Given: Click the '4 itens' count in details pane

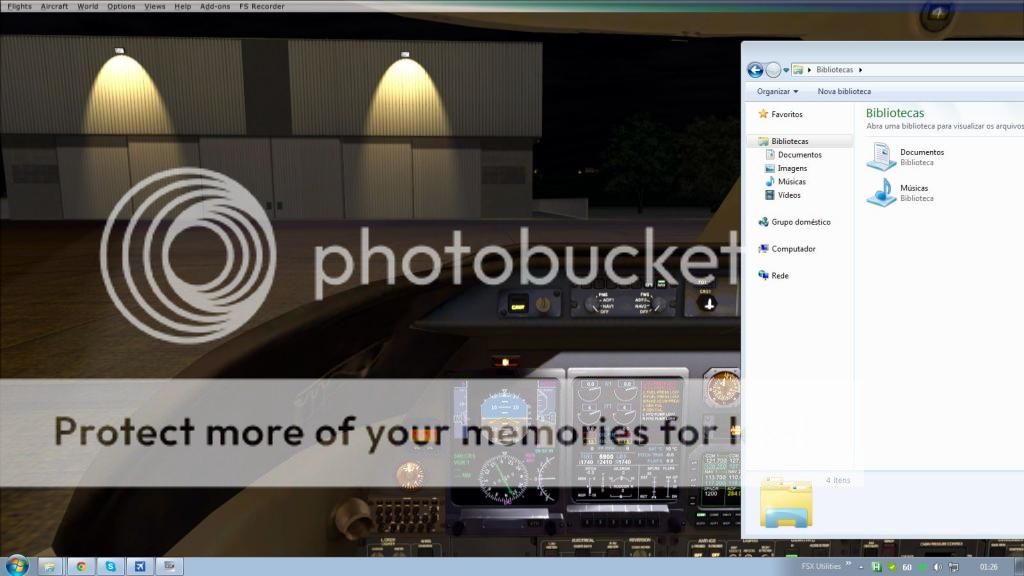Looking at the screenshot, I should click(838, 481).
